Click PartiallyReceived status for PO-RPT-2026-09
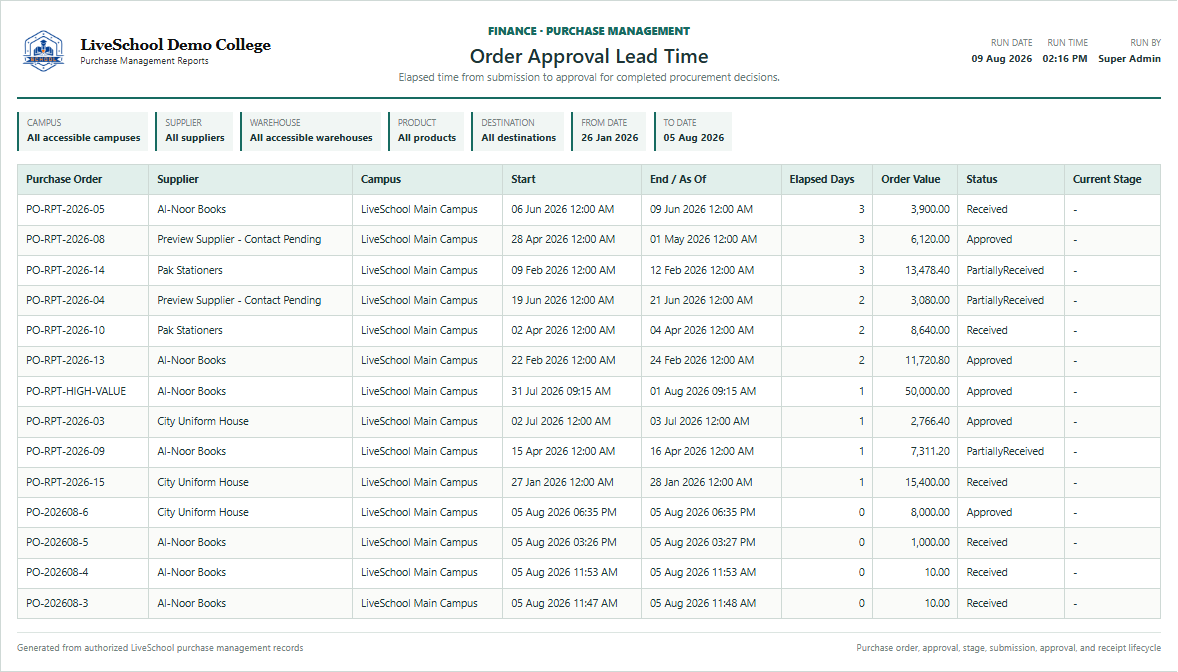This screenshot has width=1178, height=672. pos(1005,451)
